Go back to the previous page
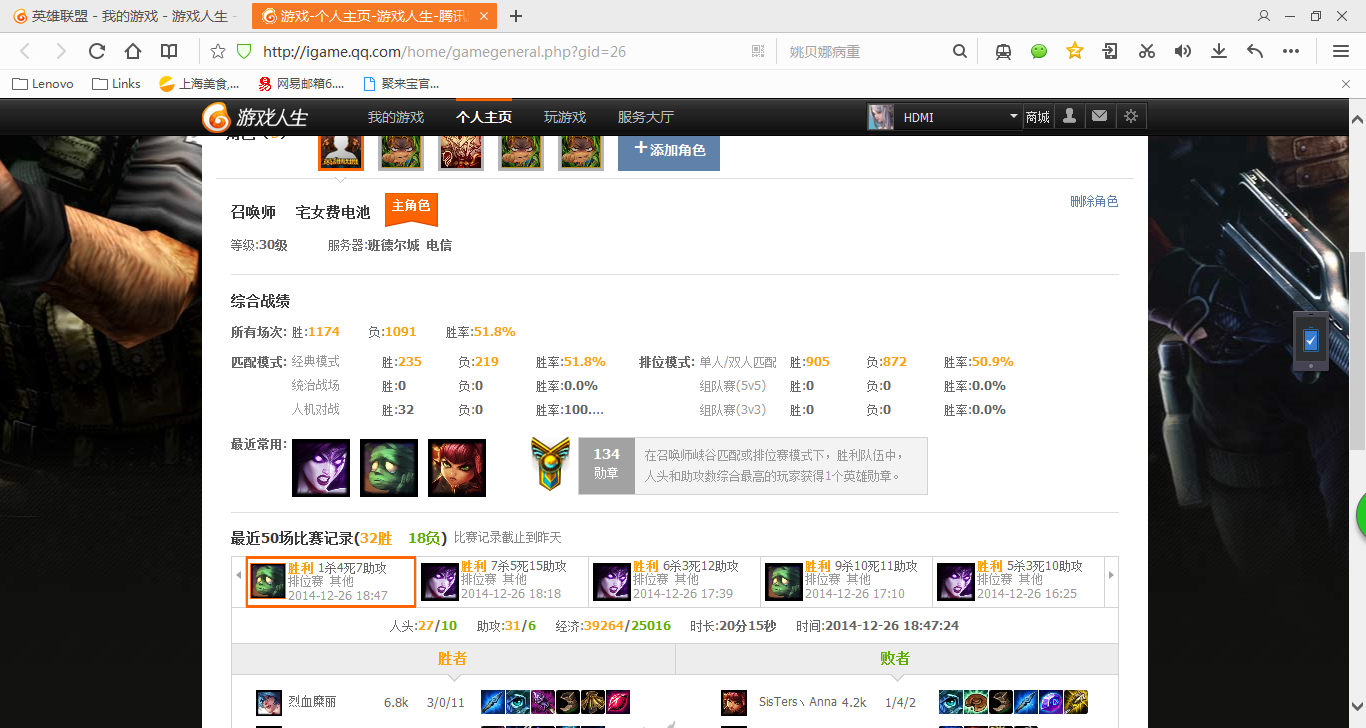This screenshot has width=1366, height=728. 26,51
